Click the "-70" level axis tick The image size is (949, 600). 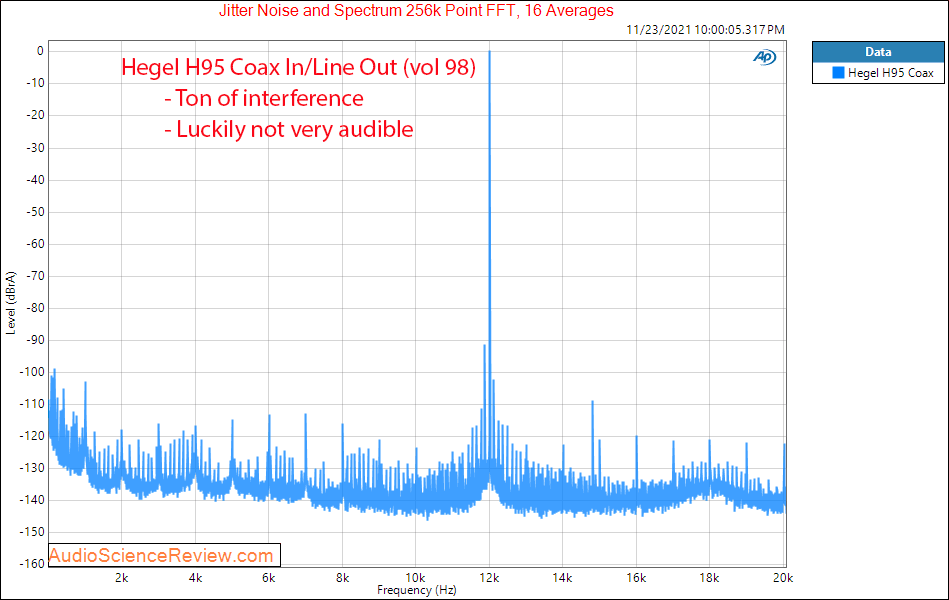(35, 276)
